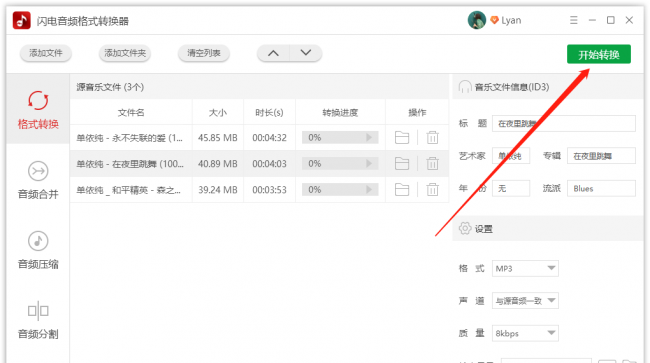Click the 添加文件 button
The image size is (650, 363).
[46, 53]
